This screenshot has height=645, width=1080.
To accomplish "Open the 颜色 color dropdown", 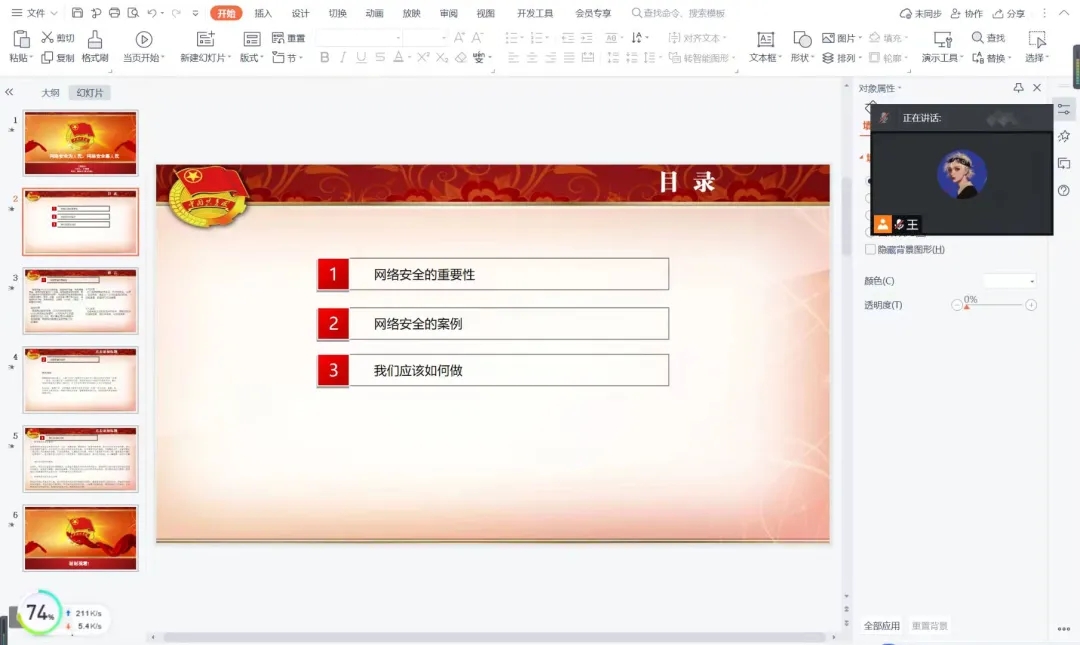I will click(1009, 281).
